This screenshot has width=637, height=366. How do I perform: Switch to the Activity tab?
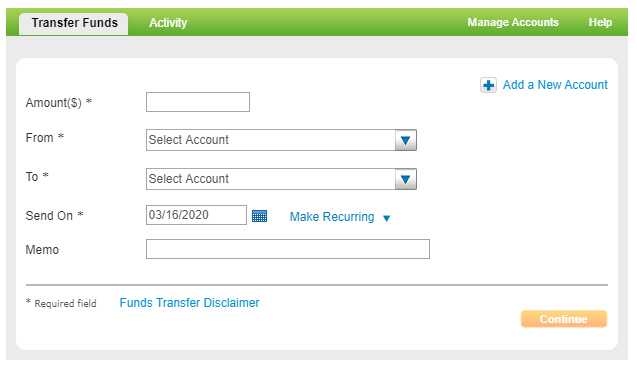click(168, 23)
